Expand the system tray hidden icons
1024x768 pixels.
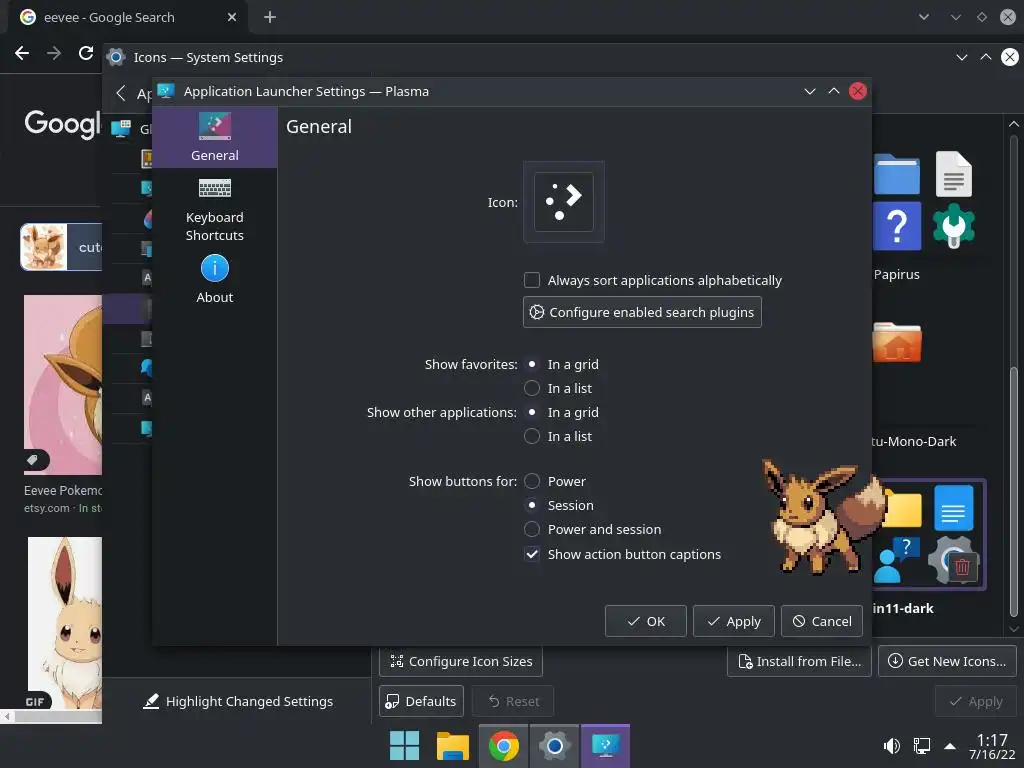(x=950, y=746)
